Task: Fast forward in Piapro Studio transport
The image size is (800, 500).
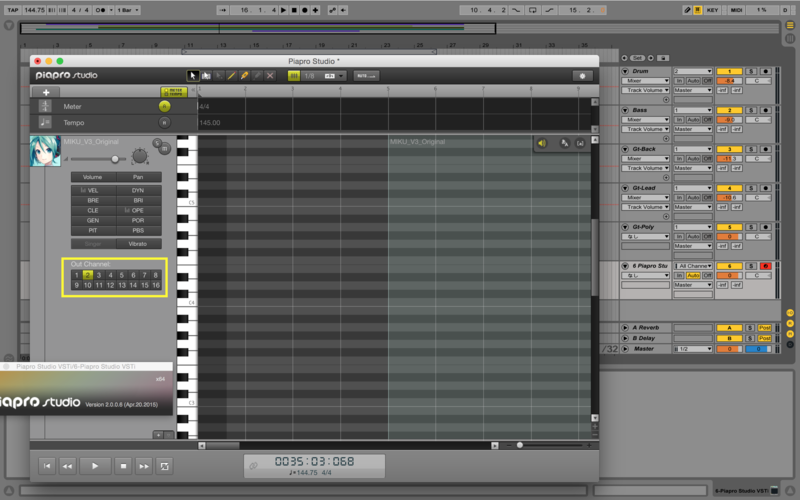Action: (144, 466)
